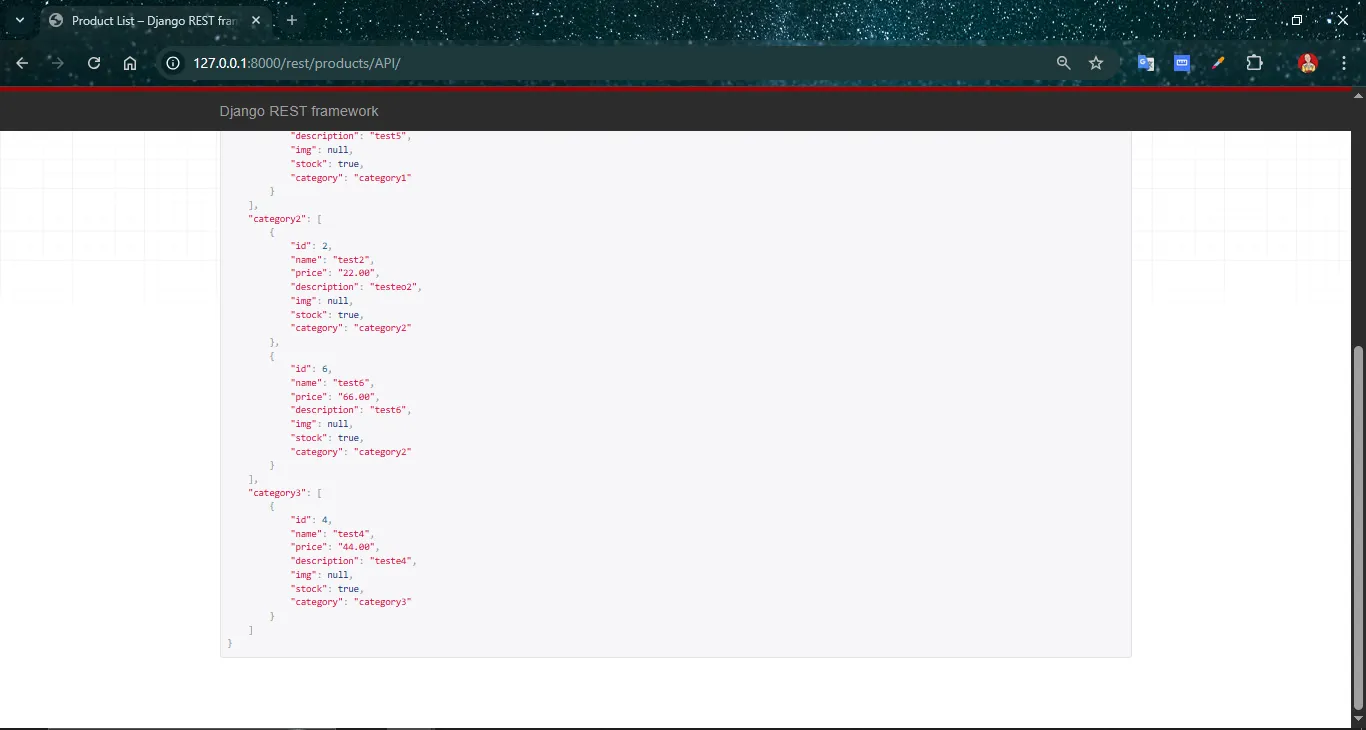
Task: Open the Extensions puzzle piece menu
Action: [1254, 63]
